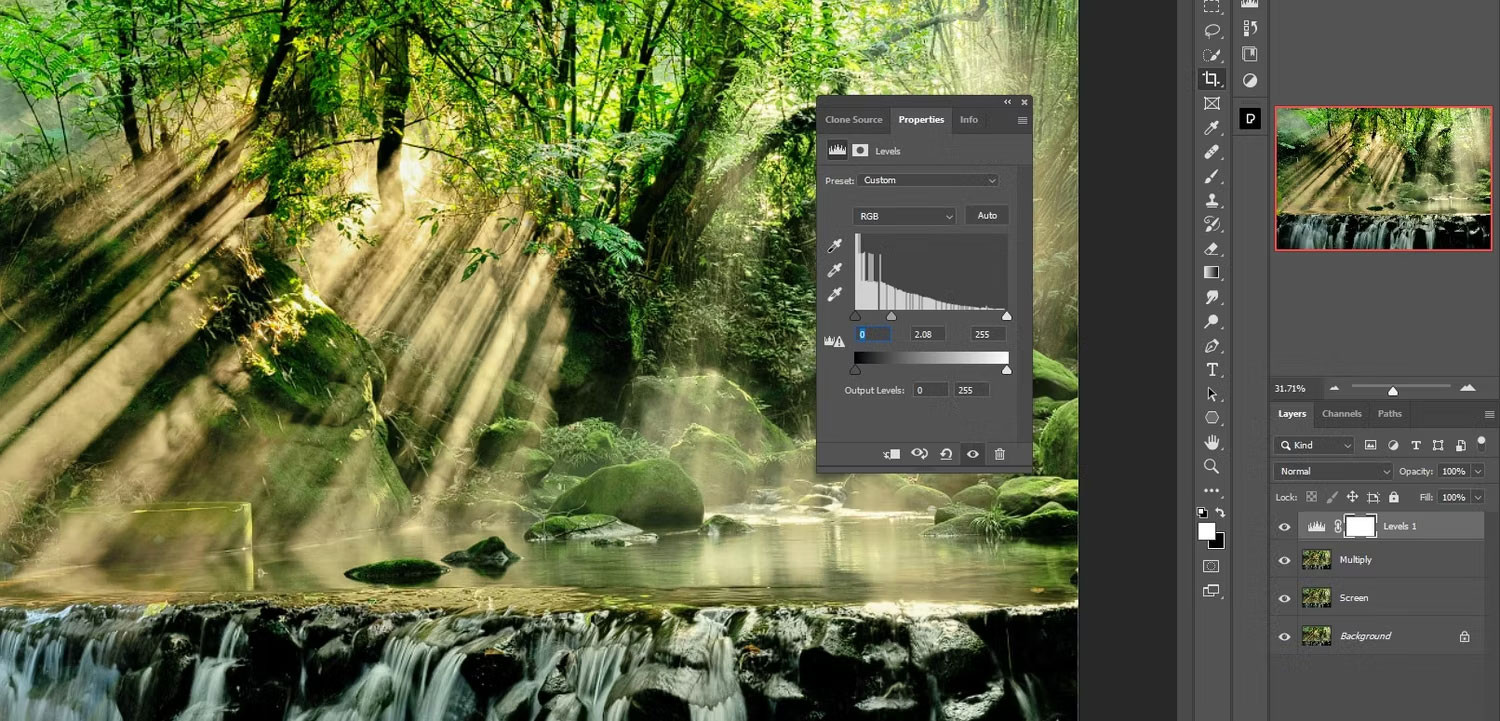Hide the Multiply layer
Viewport: 1500px width, 721px height.
pos(1285,561)
